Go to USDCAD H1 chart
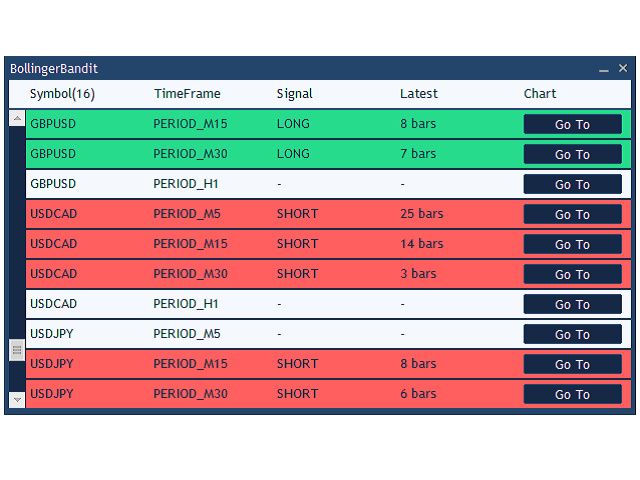 click(x=572, y=304)
